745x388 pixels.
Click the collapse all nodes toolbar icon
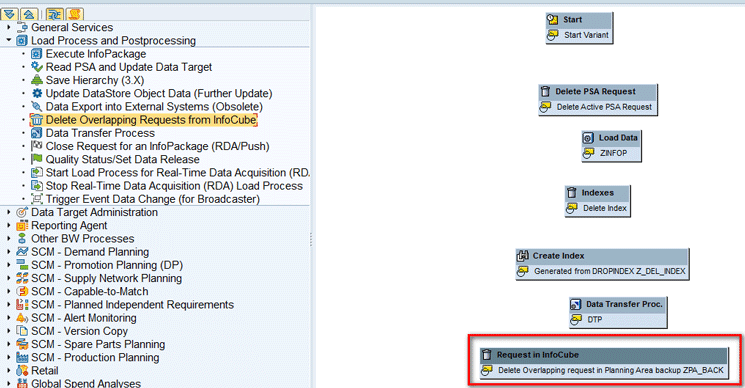(x=29, y=14)
